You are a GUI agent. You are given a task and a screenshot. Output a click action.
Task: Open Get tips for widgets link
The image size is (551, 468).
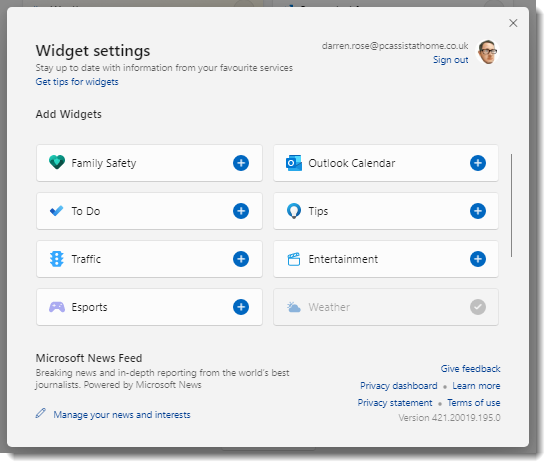point(77,82)
